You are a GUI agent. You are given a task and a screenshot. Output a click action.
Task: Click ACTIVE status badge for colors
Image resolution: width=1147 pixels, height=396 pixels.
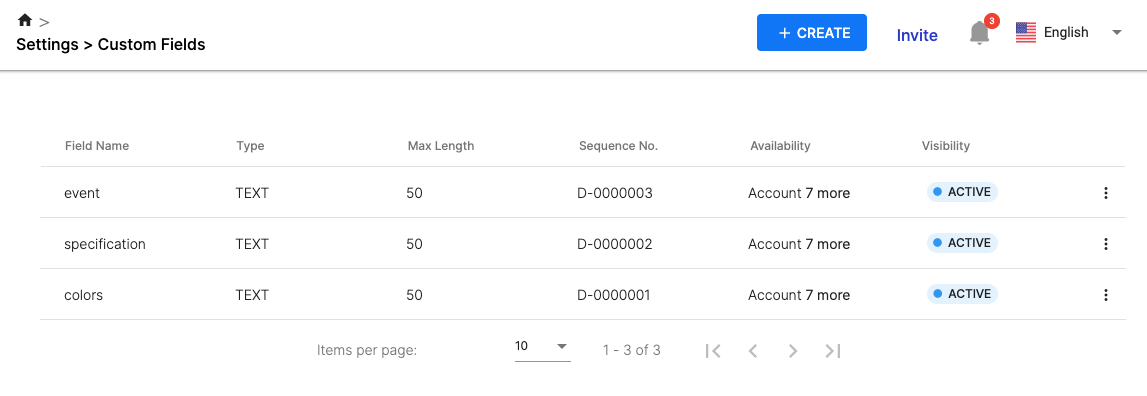point(962,294)
